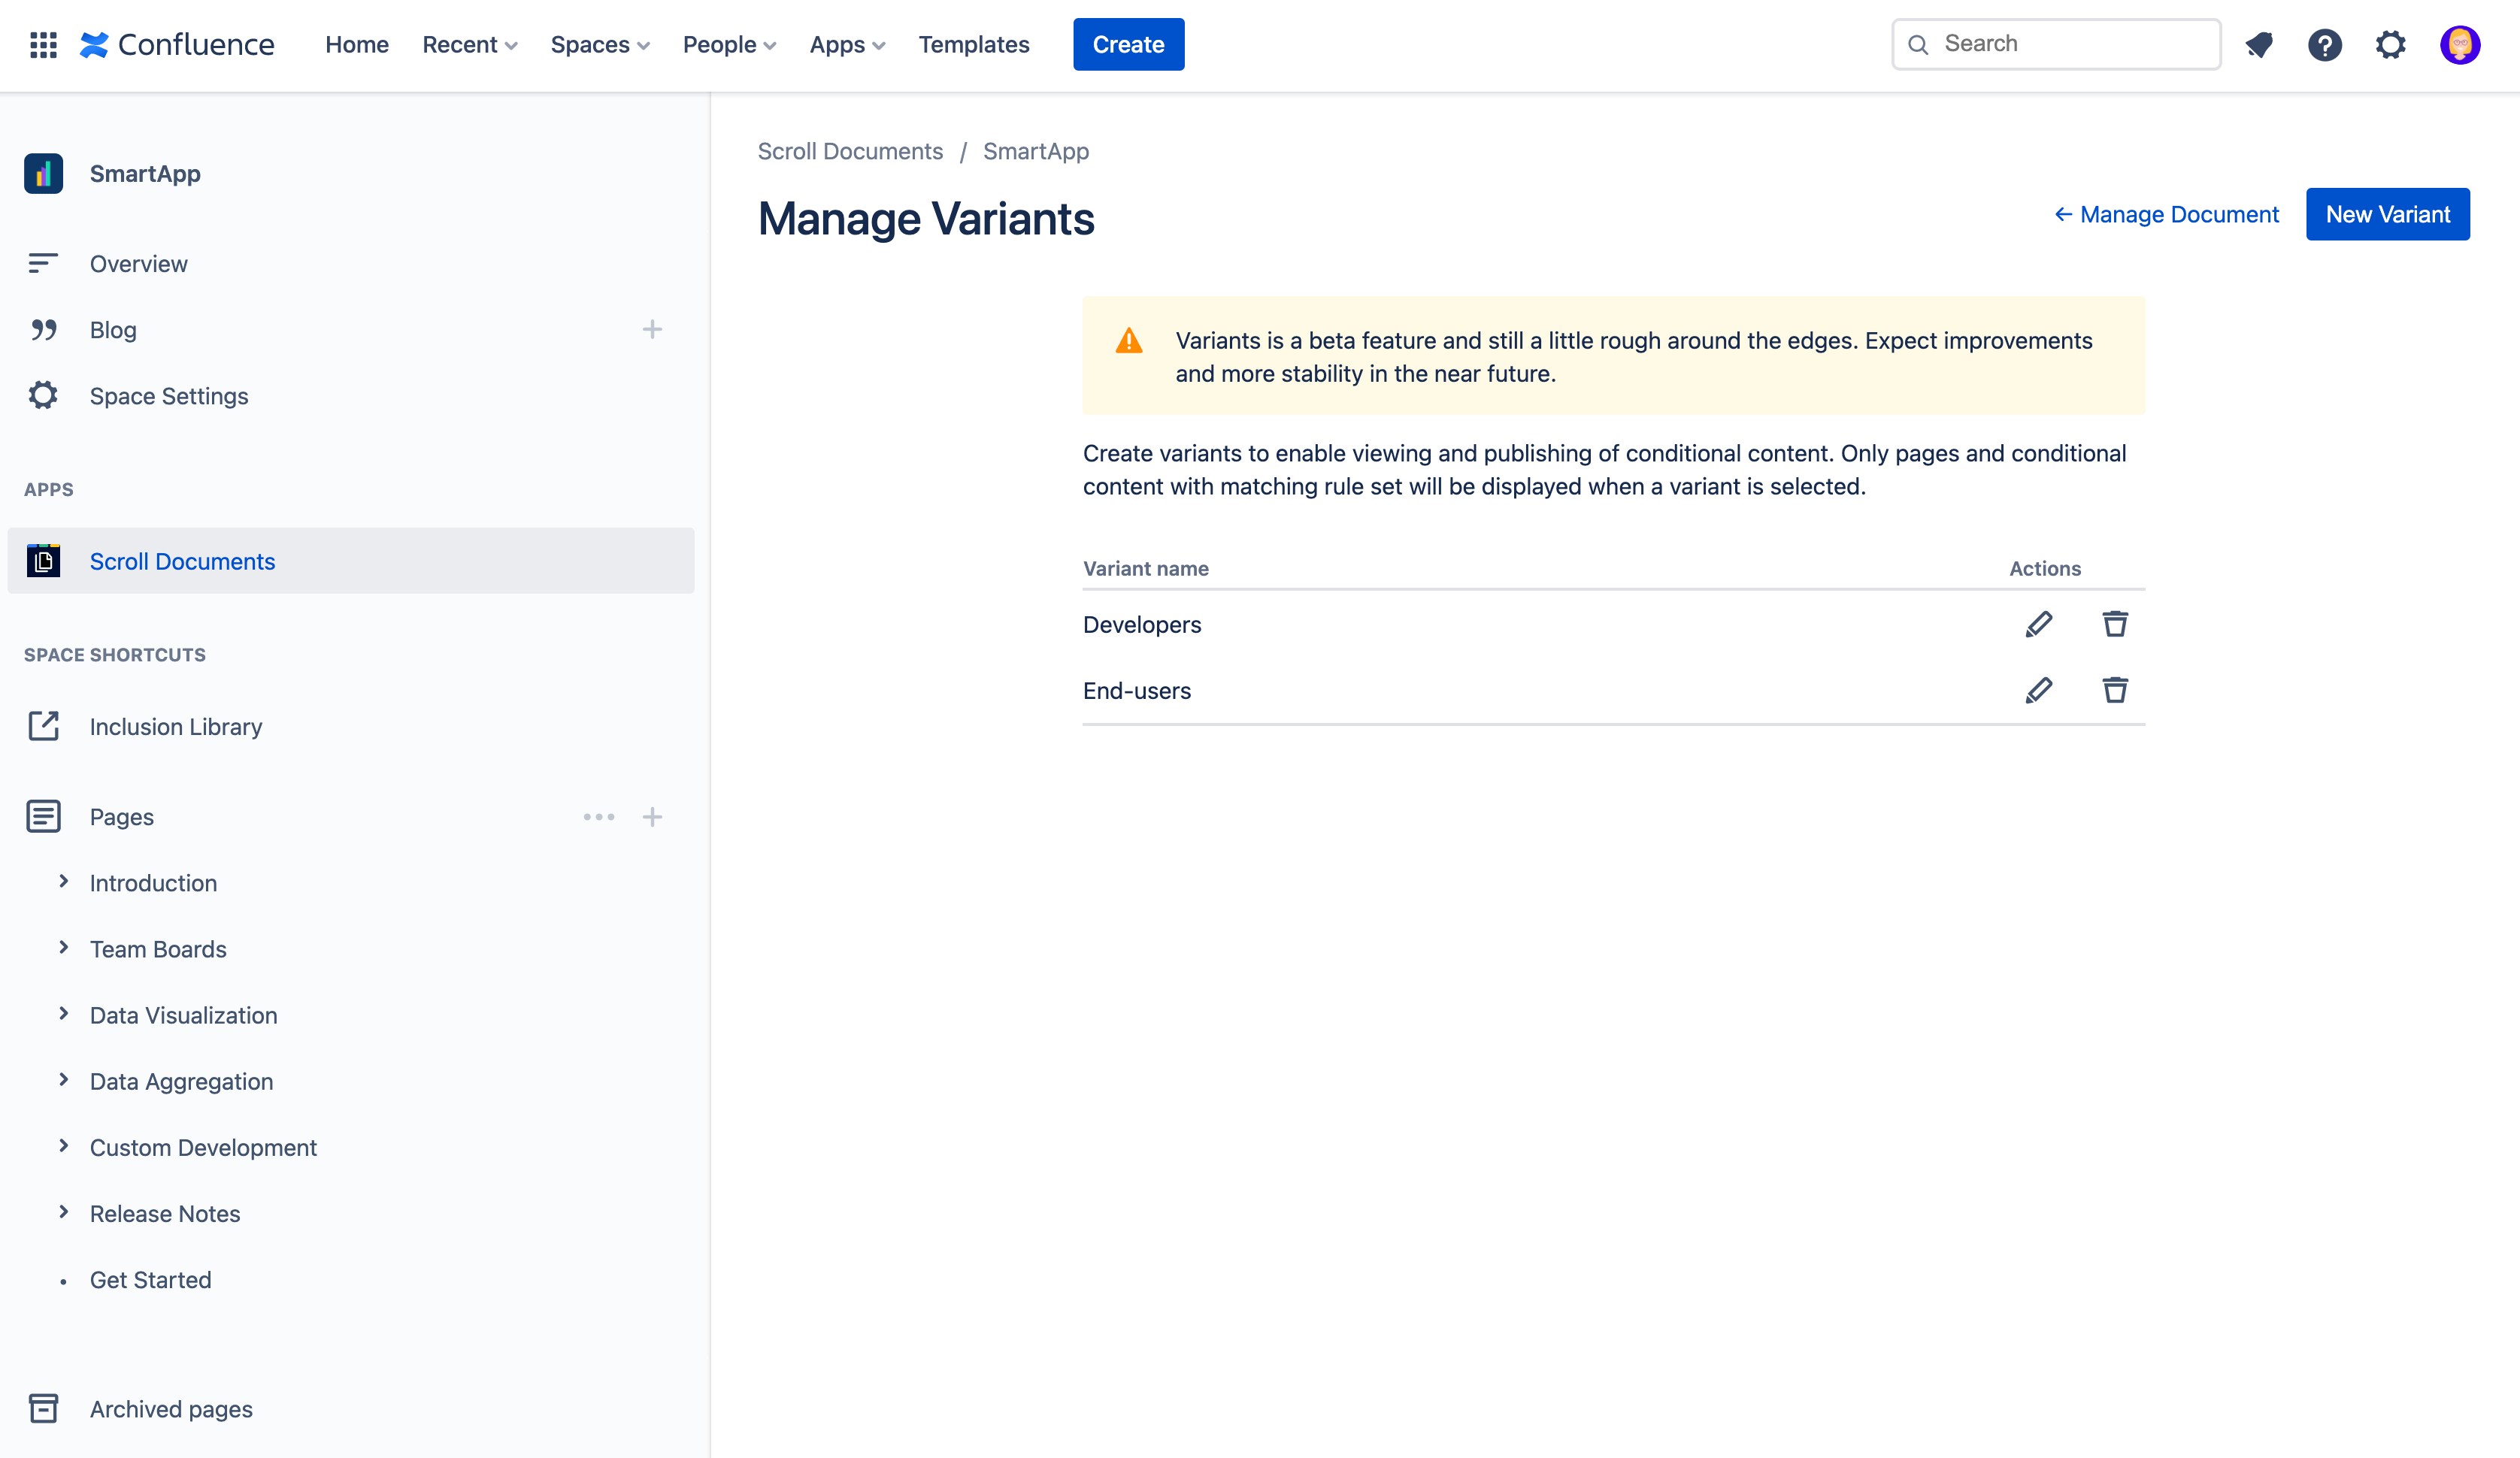
Task: Open Templates in top navigation
Action: point(974,44)
